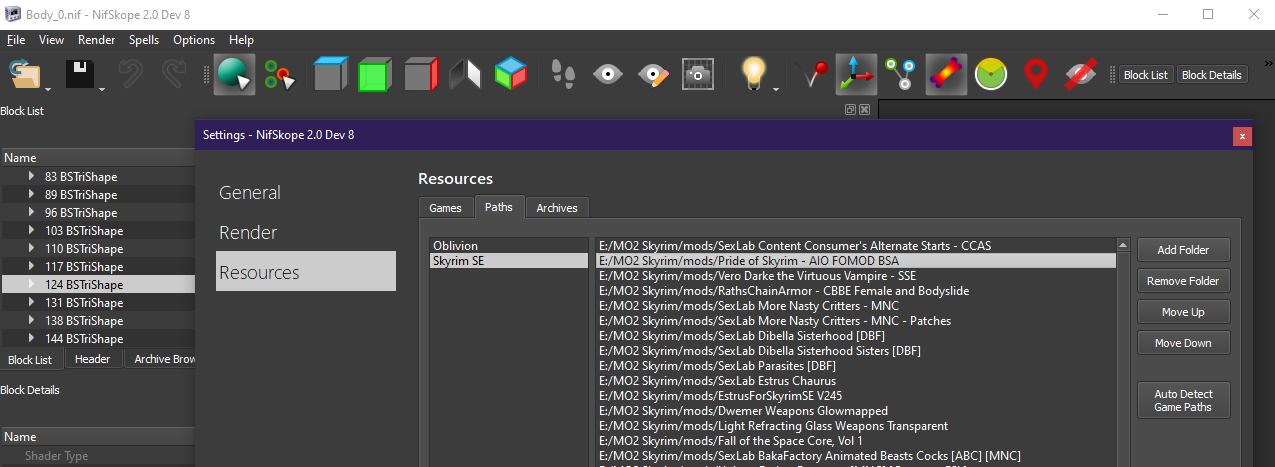Toggle the lighting bulb icon
The image size is (1275, 467).
coord(752,75)
